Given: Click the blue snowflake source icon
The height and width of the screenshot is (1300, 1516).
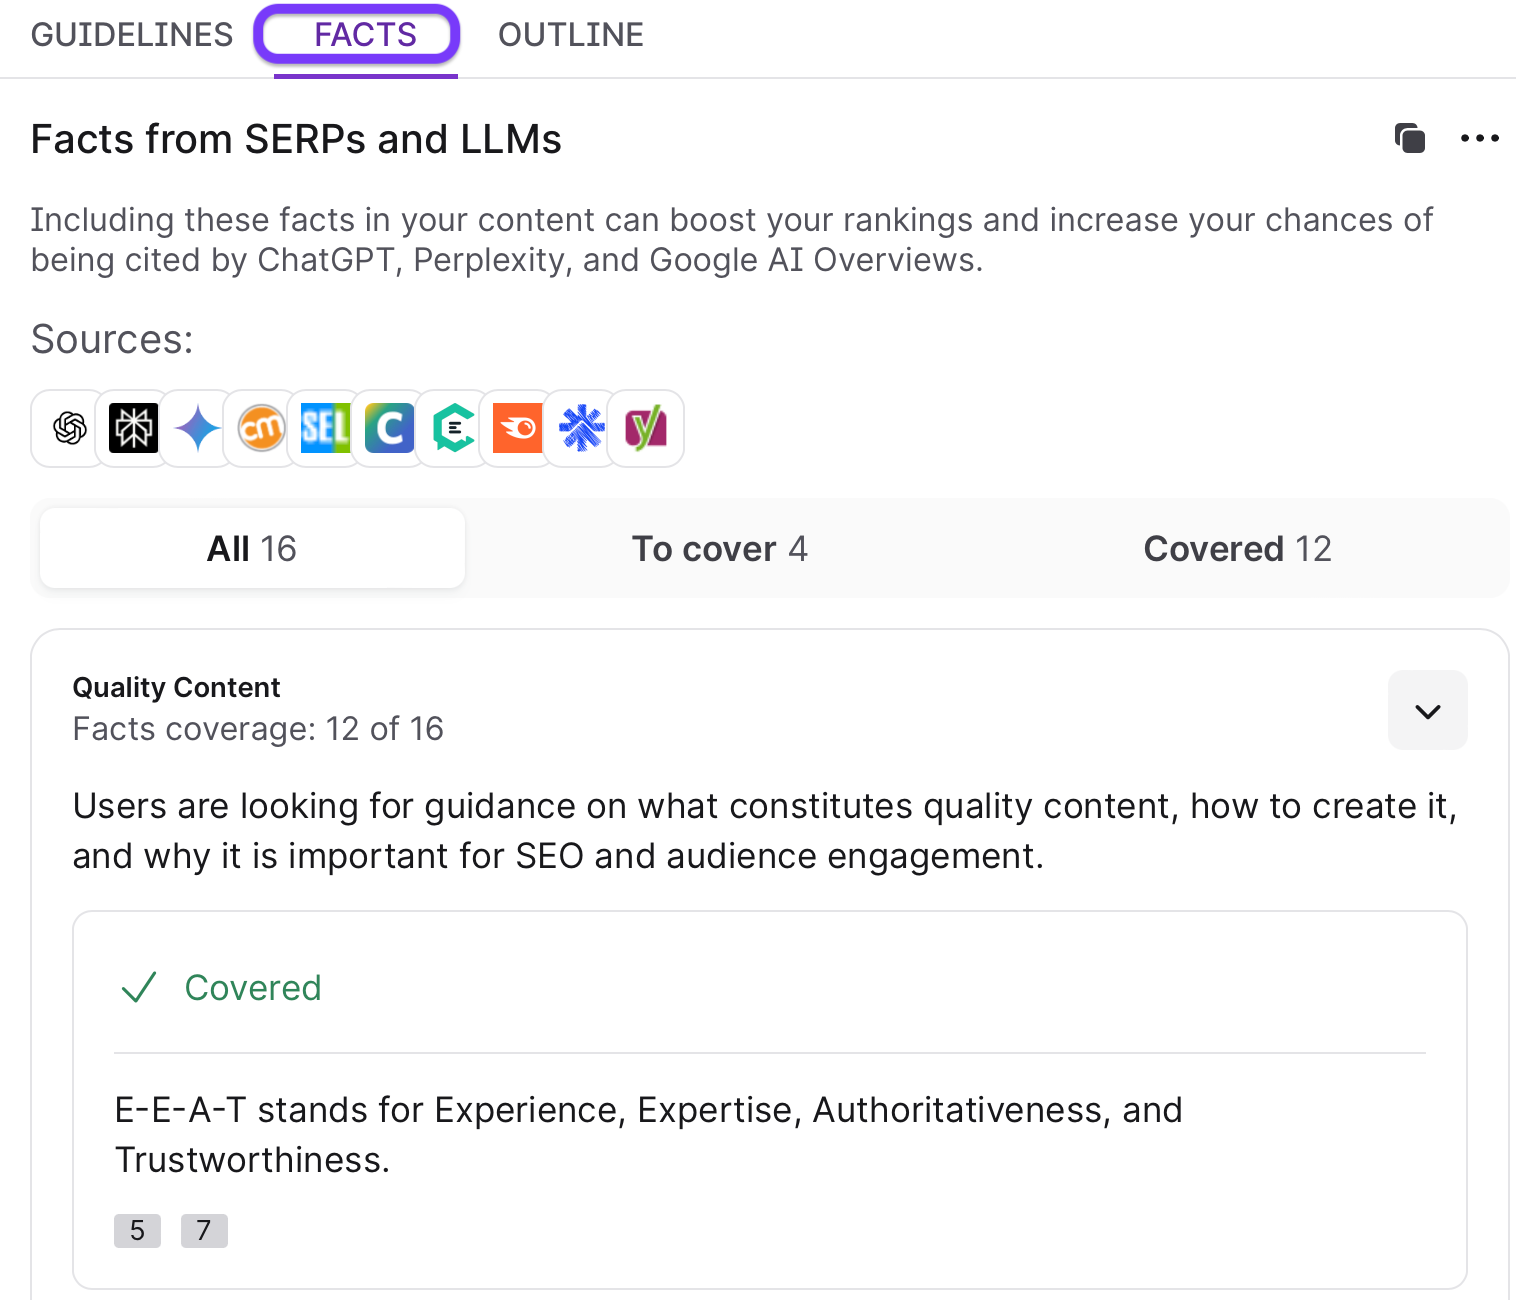Looking at the screenshot, I should [x=582, y=429].
